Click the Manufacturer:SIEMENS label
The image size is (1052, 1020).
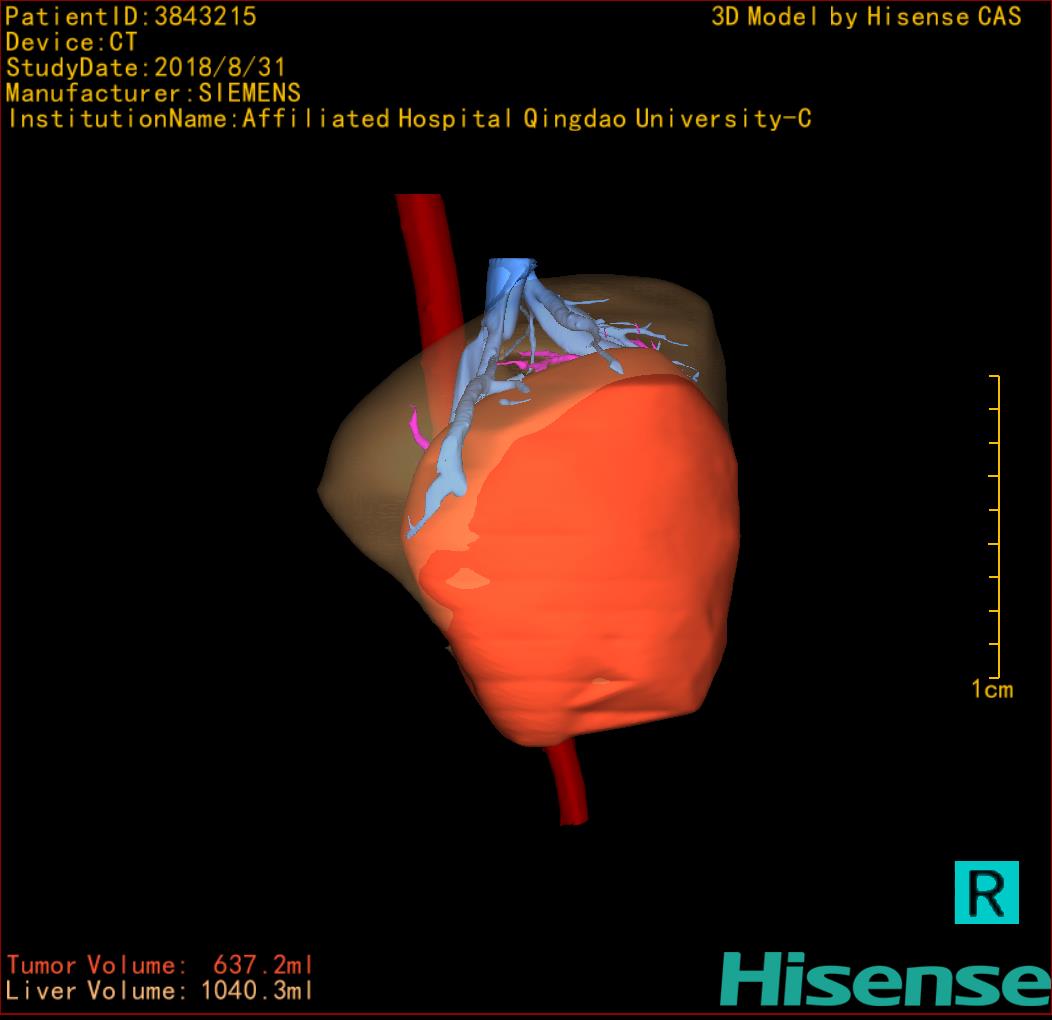coord(153,93)
